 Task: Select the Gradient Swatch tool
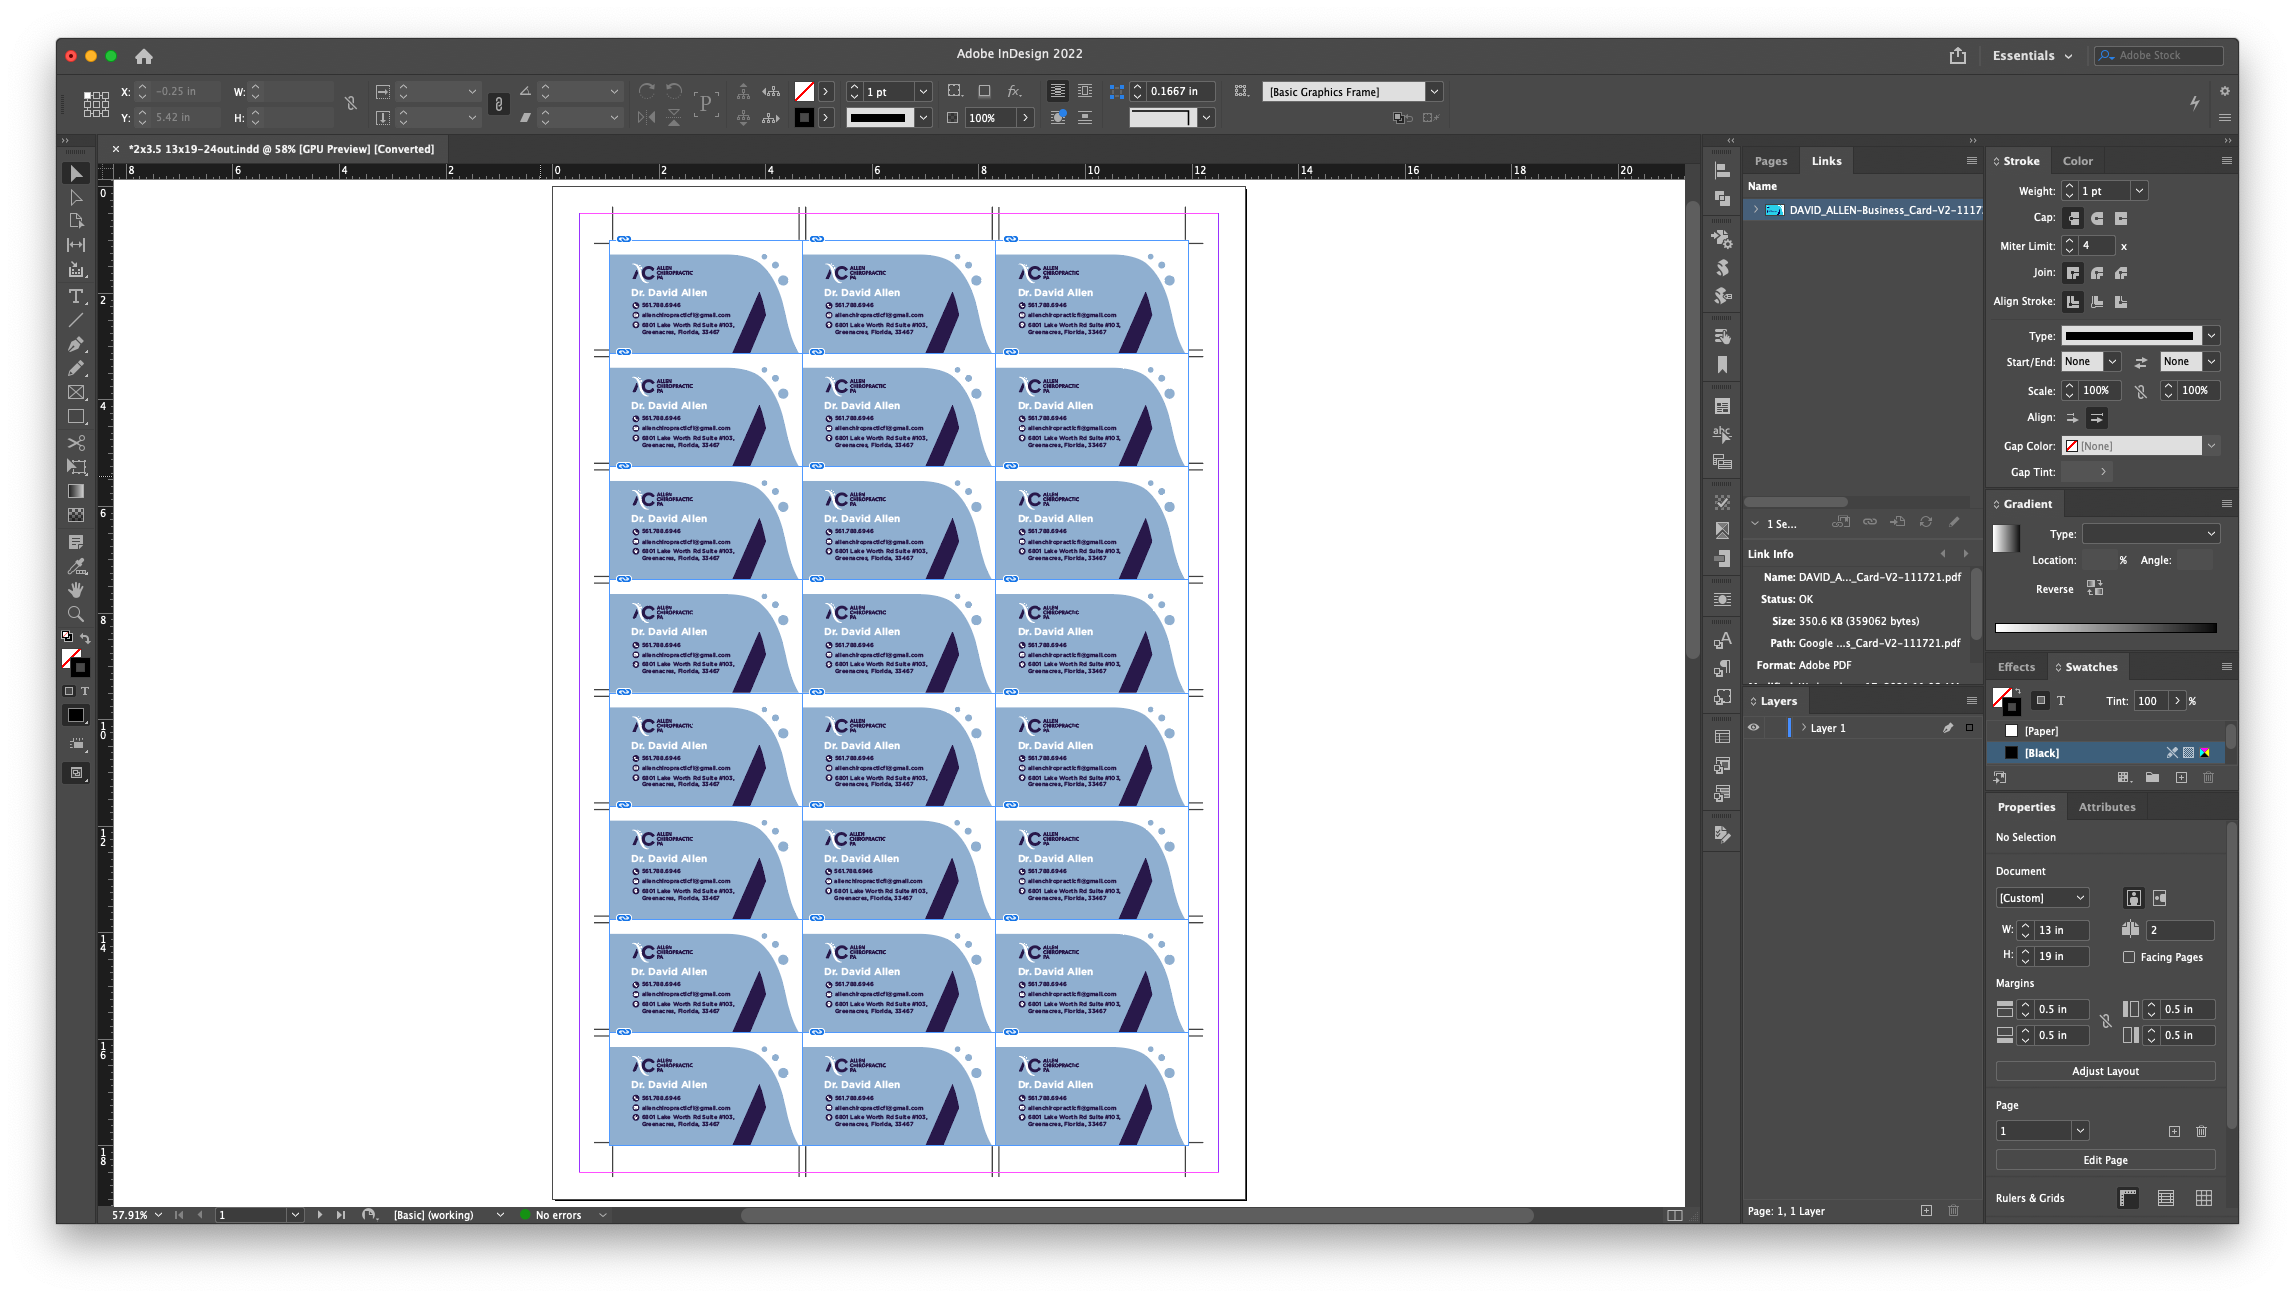(76, 491)
